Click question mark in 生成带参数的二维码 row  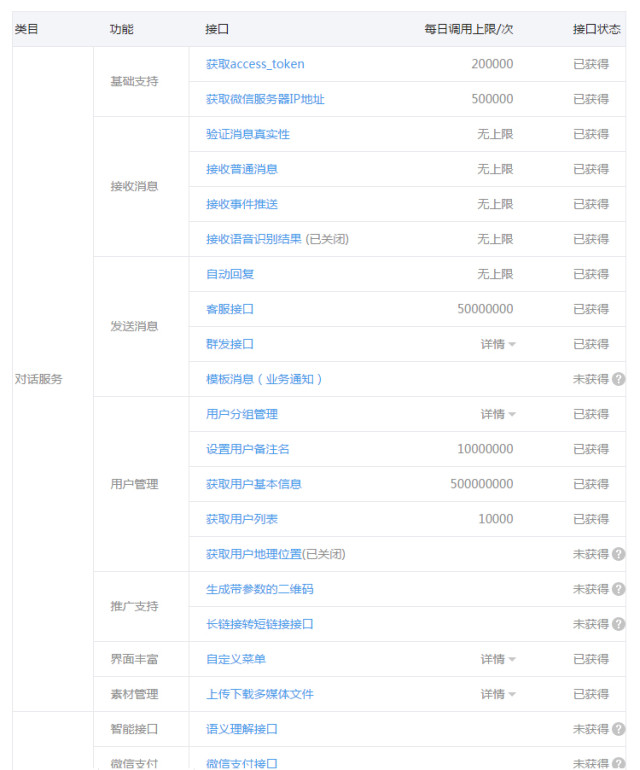point(619,589)
